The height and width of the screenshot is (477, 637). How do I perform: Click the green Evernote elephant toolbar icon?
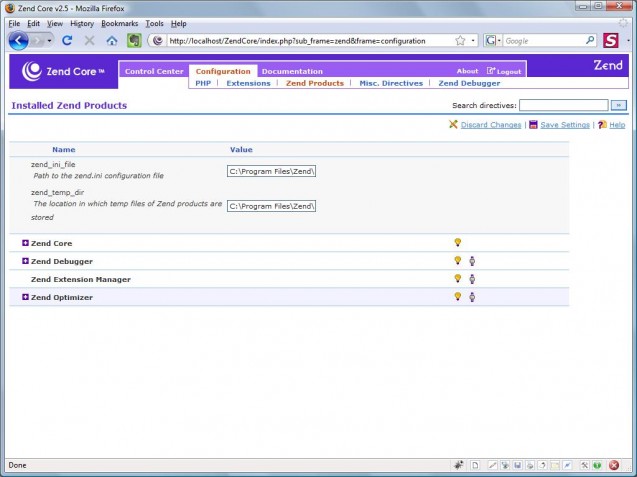point(134,40)
